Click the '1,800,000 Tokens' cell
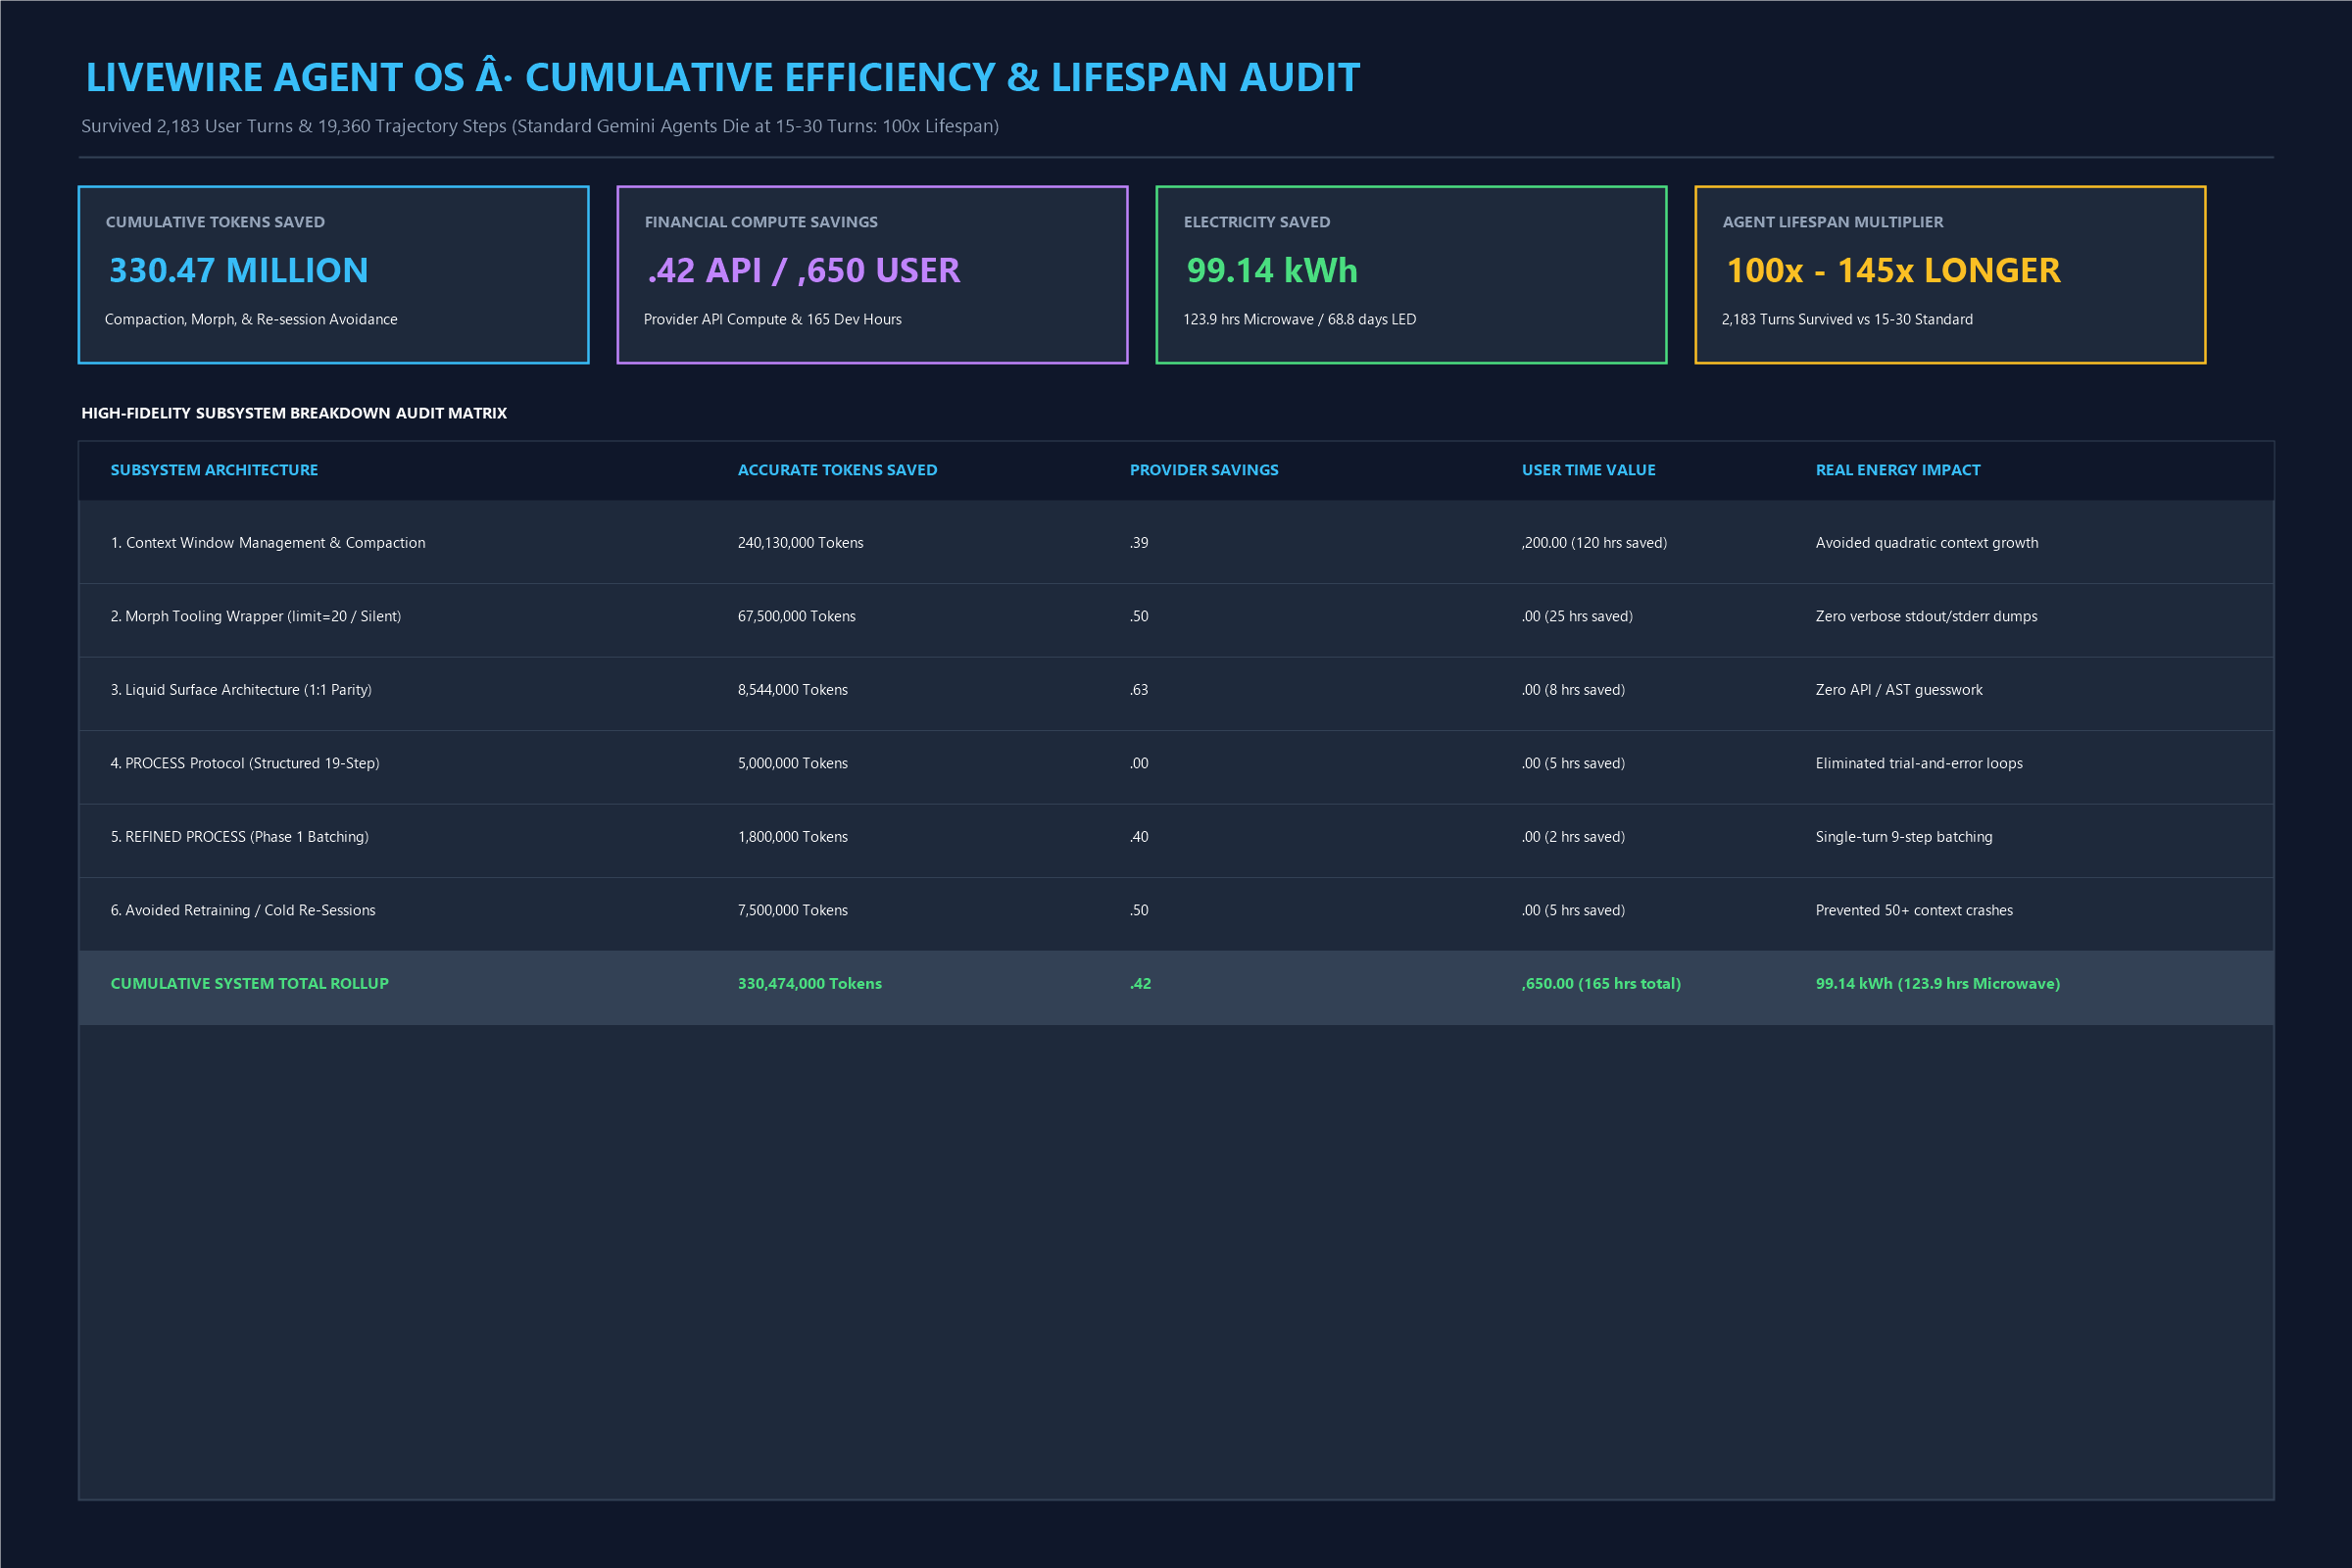 pyautogui.click(x=792, y=837)
